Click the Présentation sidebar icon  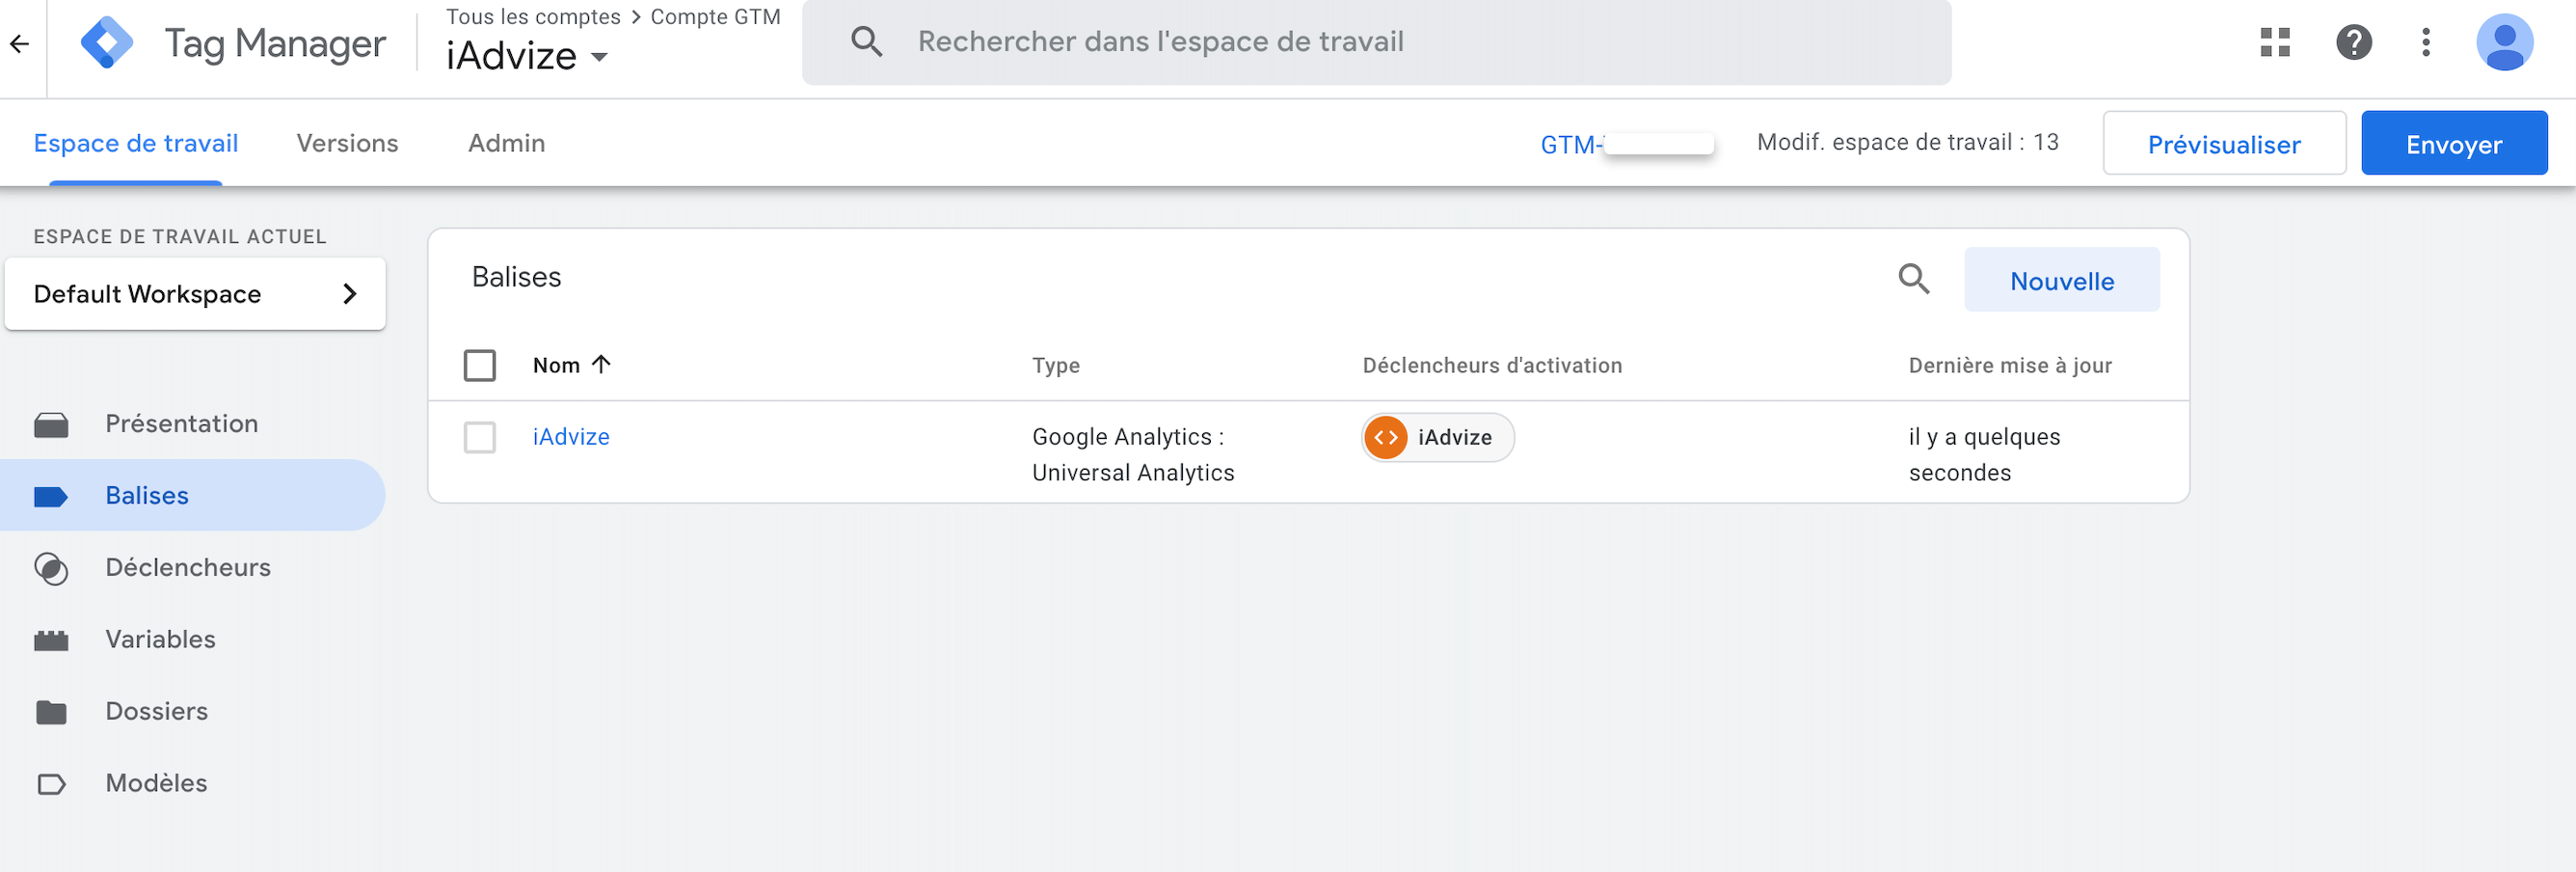51,425
